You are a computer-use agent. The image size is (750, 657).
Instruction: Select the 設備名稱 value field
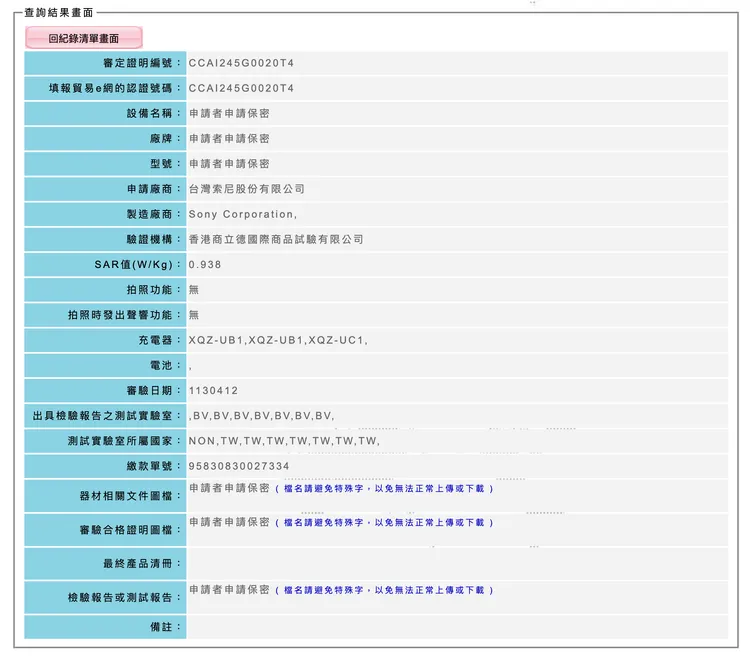tap(229, 114)
